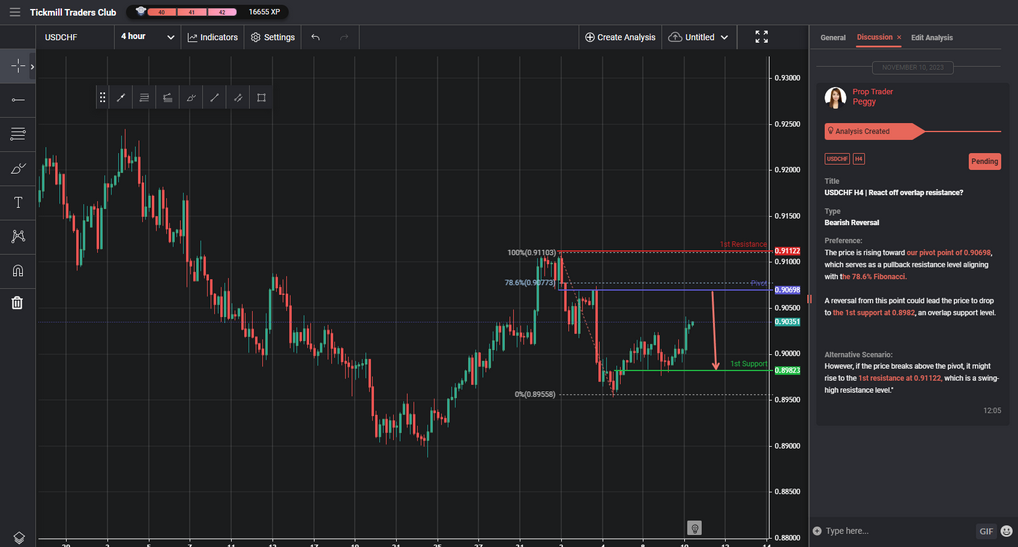The height and width of the screenshot is (547, 1018).
Task: Select the XABCD pattern tool
Action: 18,237
